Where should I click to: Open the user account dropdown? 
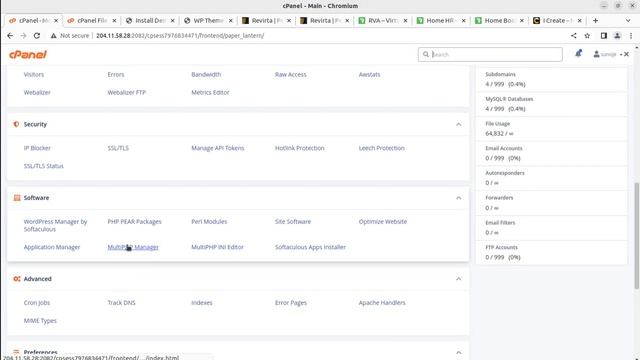pyautogui.click(x=608, y=54)
